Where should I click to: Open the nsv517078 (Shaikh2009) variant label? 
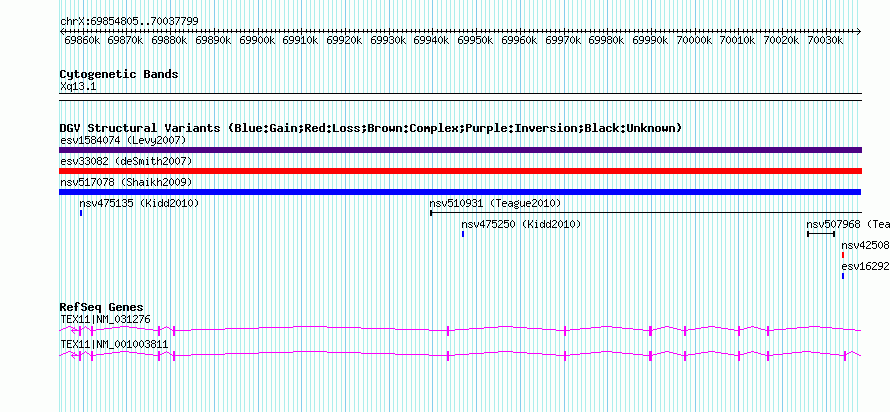pyautogui.click(x=126, y=182)
